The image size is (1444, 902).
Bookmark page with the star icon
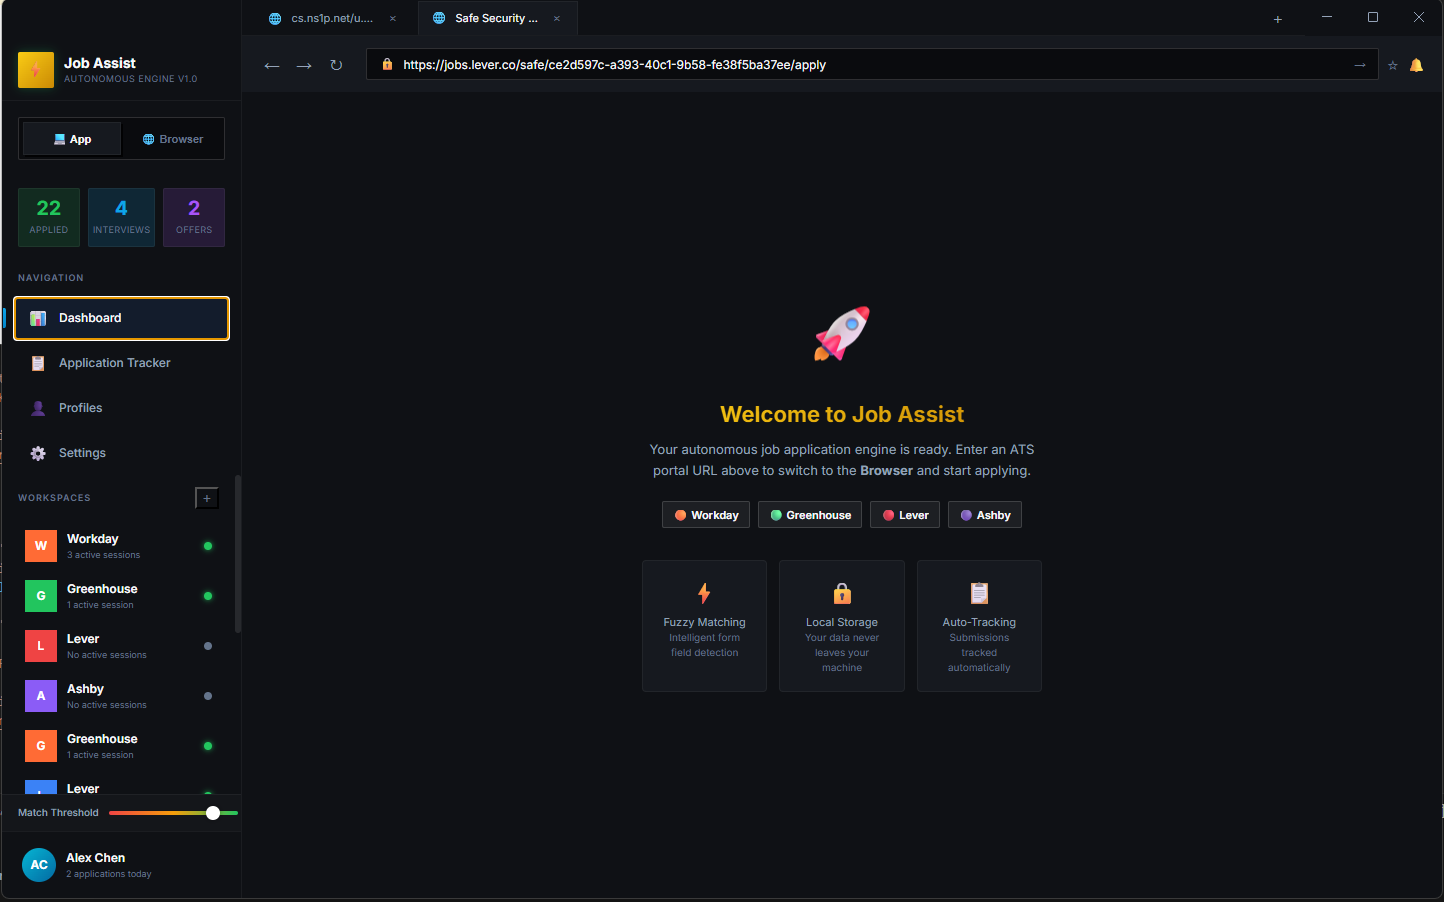(x=1392, y=65)
